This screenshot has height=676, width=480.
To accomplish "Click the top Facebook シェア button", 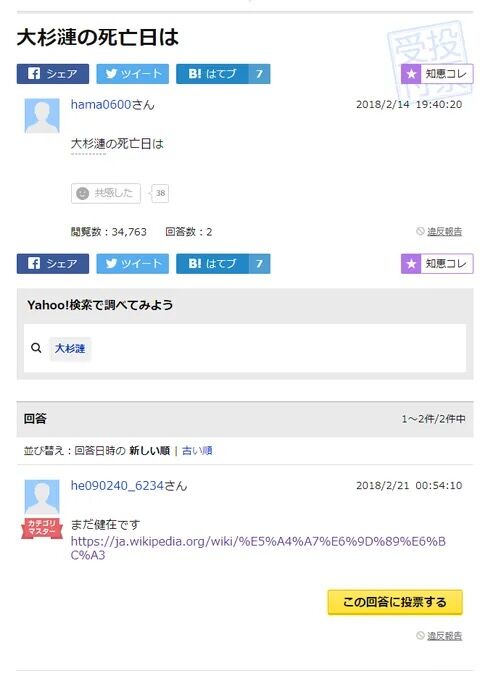I will coord(53,74).
